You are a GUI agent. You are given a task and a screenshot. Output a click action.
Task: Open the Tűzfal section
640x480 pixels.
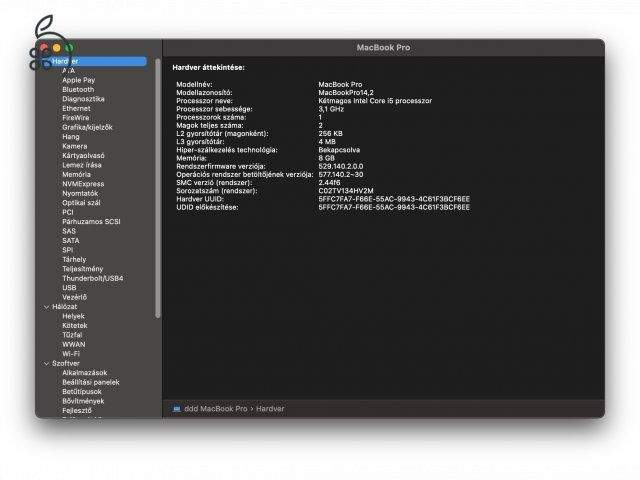[x=72, y=335]
